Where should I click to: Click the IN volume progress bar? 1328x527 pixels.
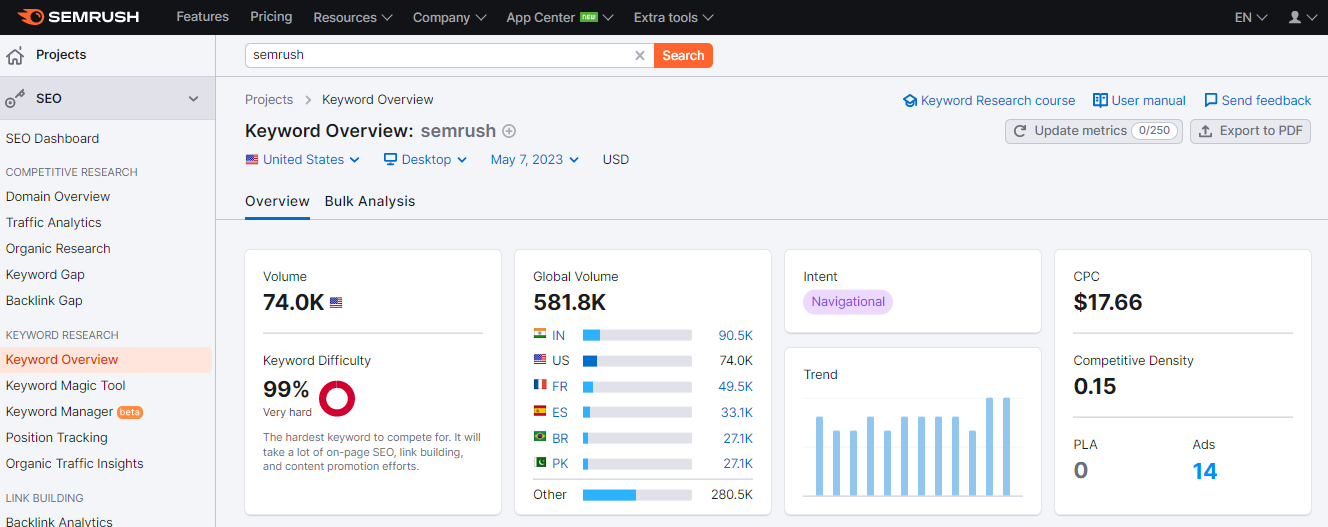[x=637, y=335]
